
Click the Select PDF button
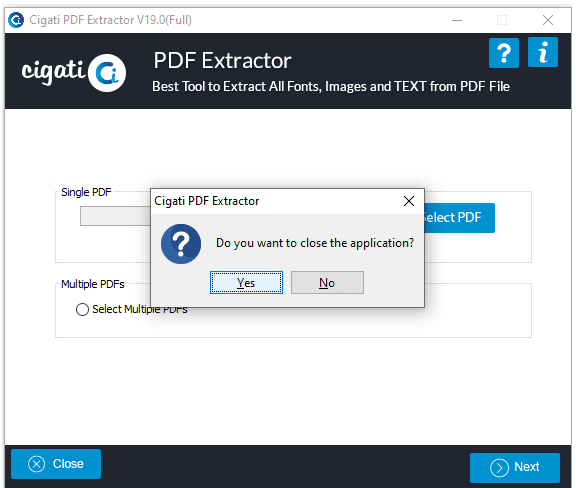tap(459, 218)
